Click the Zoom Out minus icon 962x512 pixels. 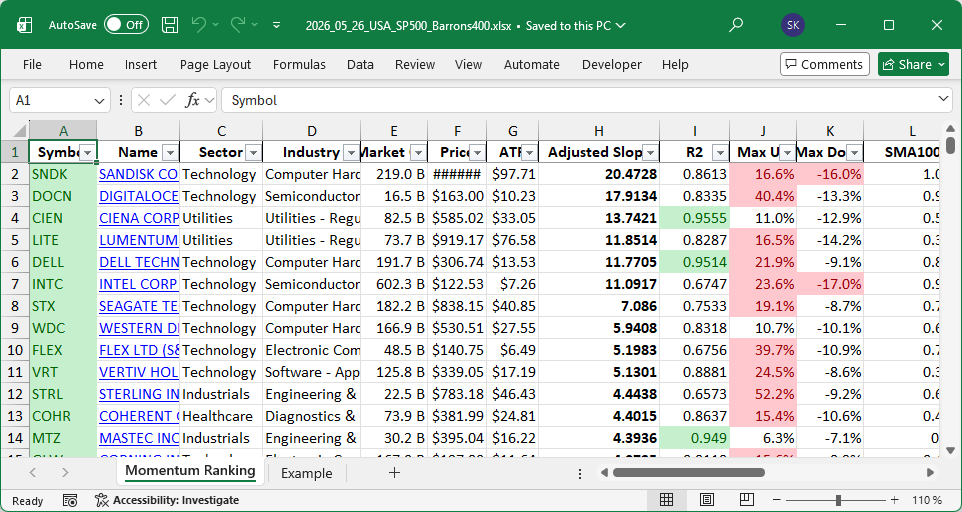pyautogui.click(x=779, y=500)
